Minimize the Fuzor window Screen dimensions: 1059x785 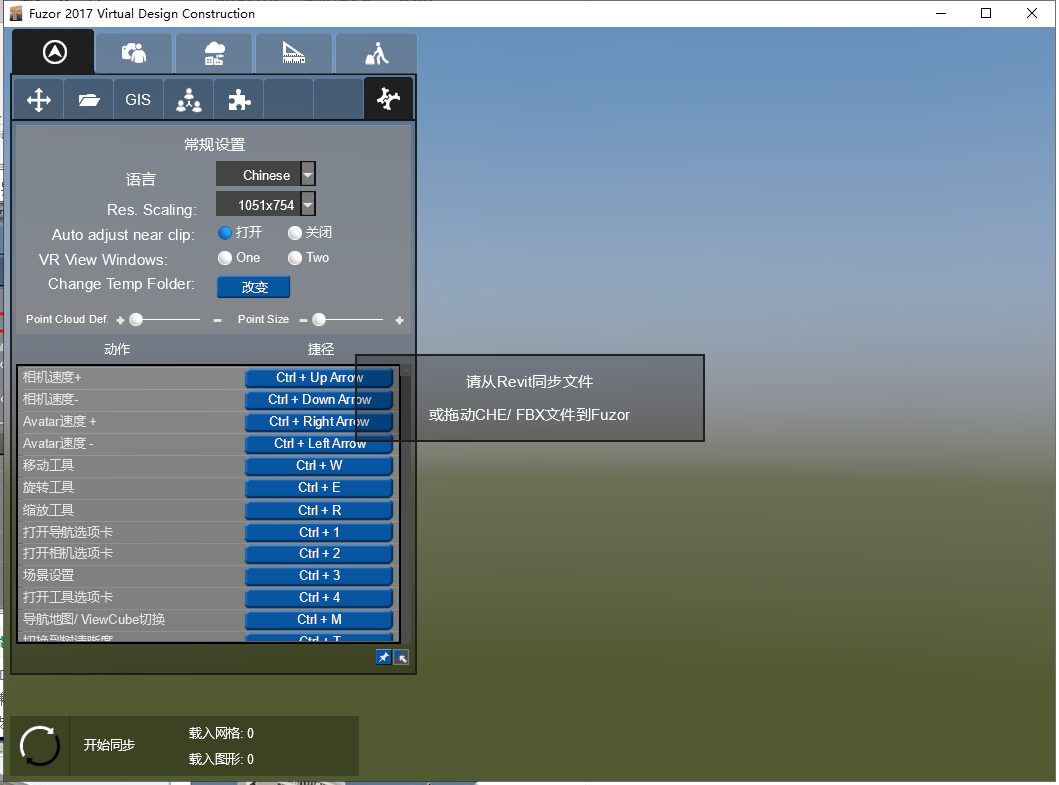pyautogui.click(x=941, y=14)
